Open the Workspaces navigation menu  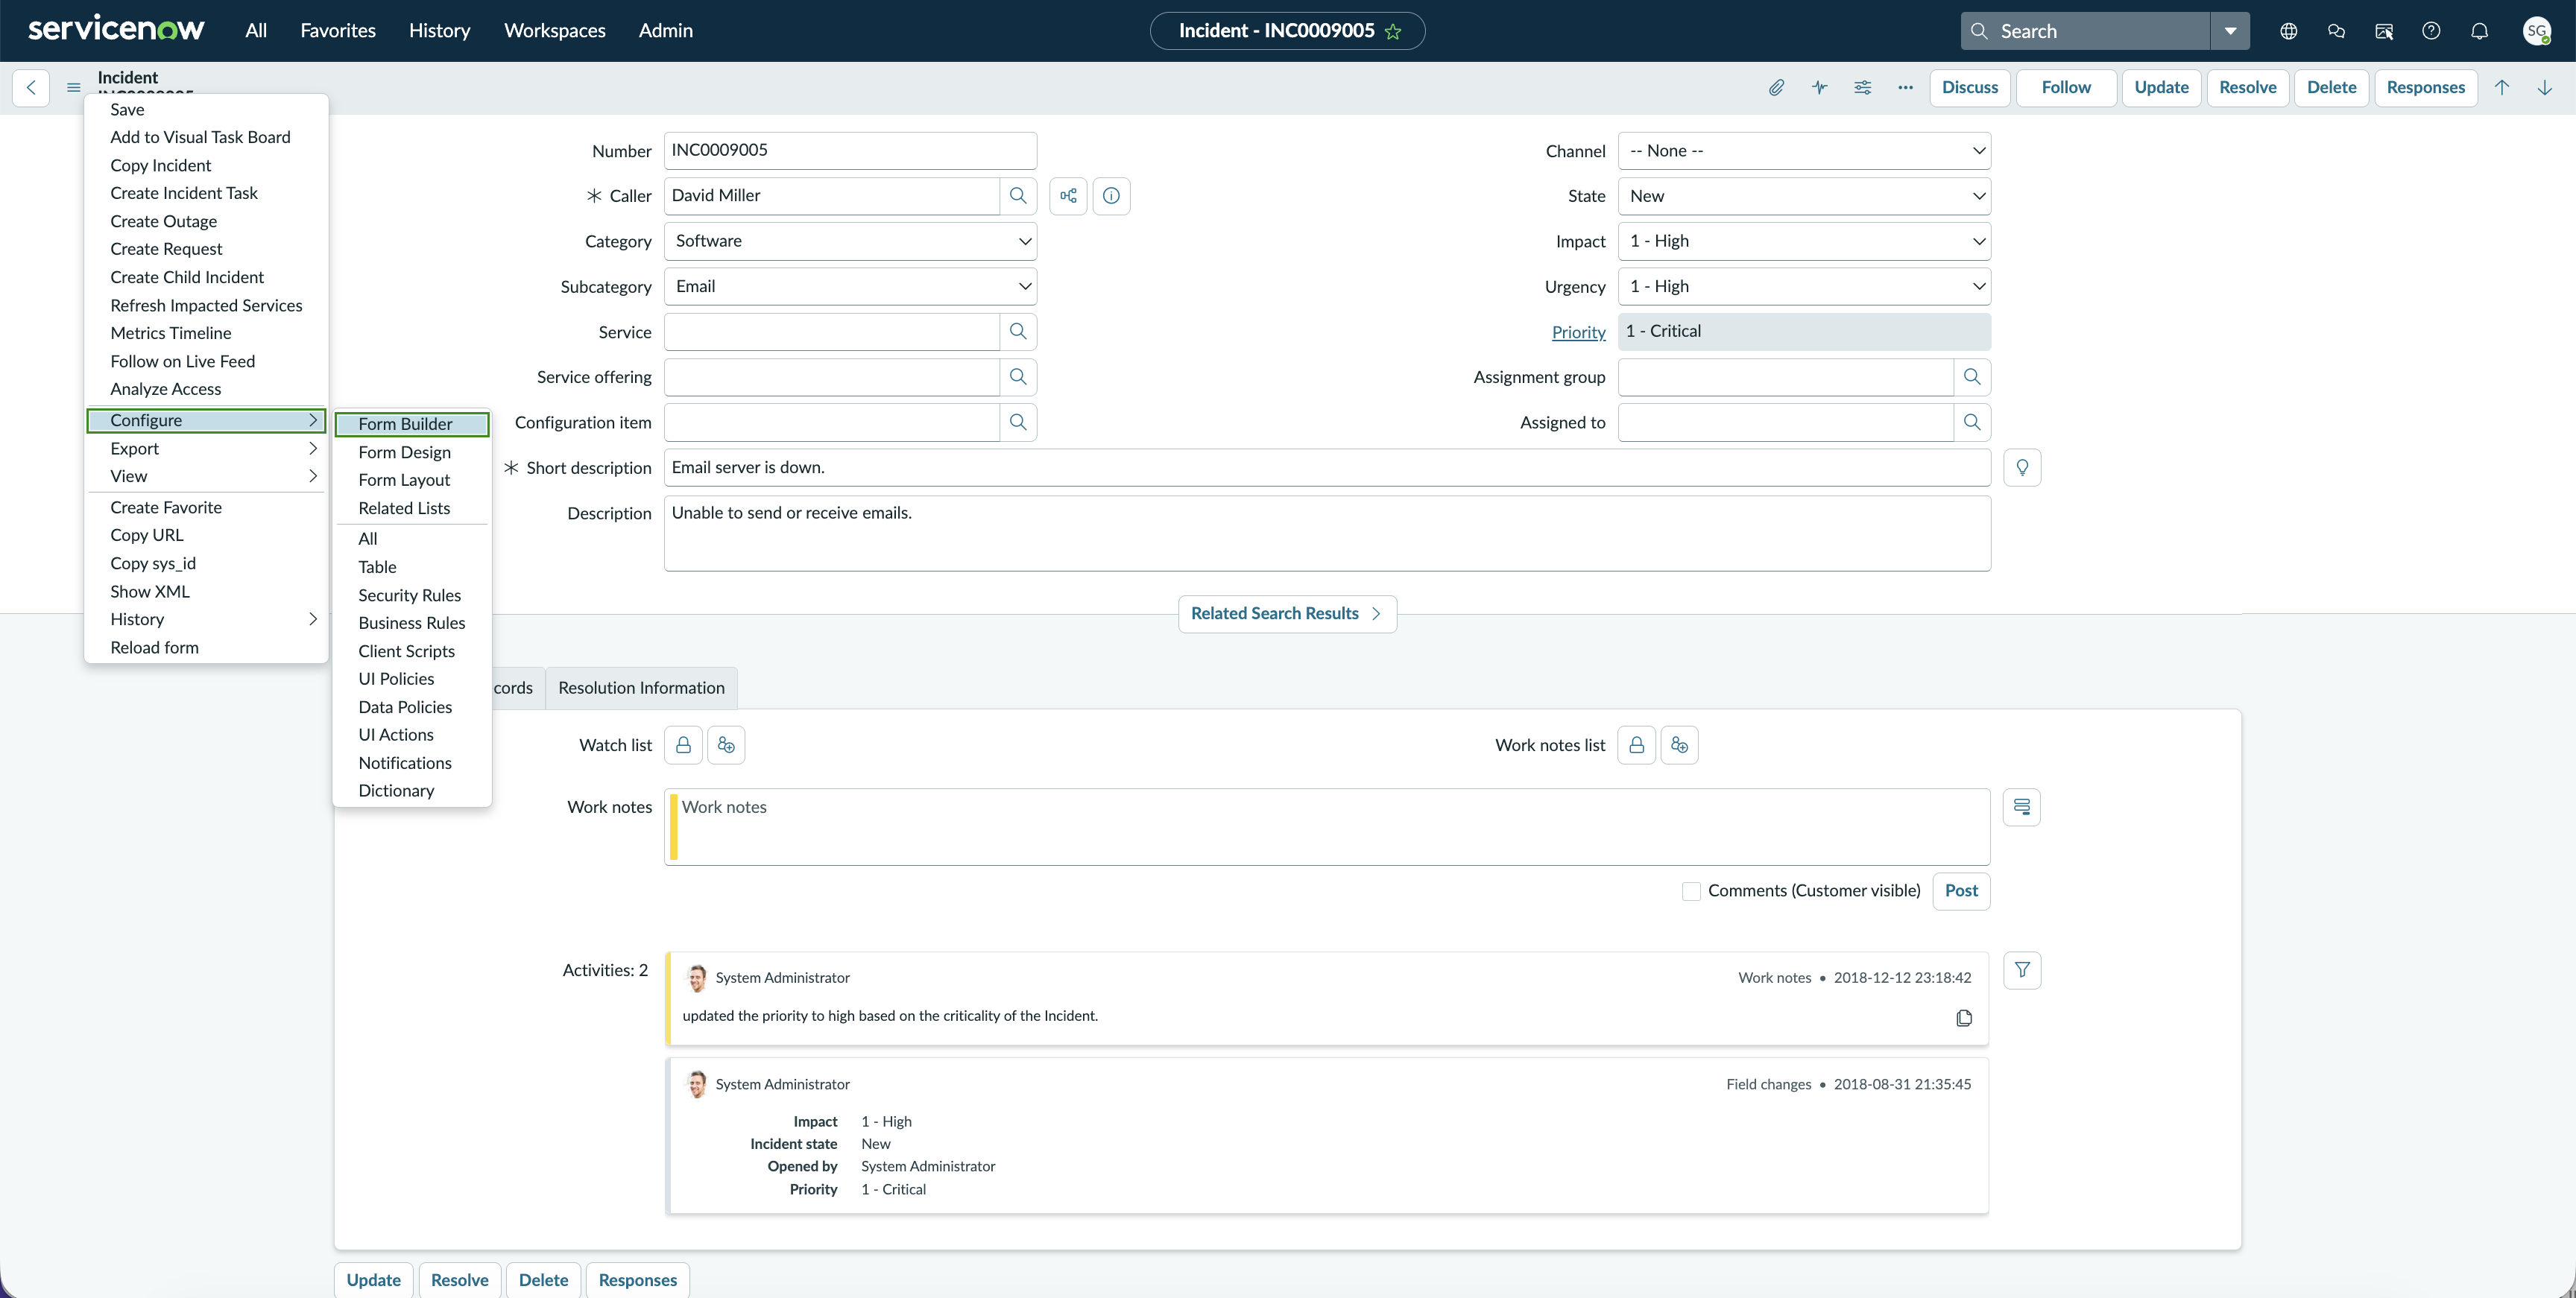click(x=555, y=31)
